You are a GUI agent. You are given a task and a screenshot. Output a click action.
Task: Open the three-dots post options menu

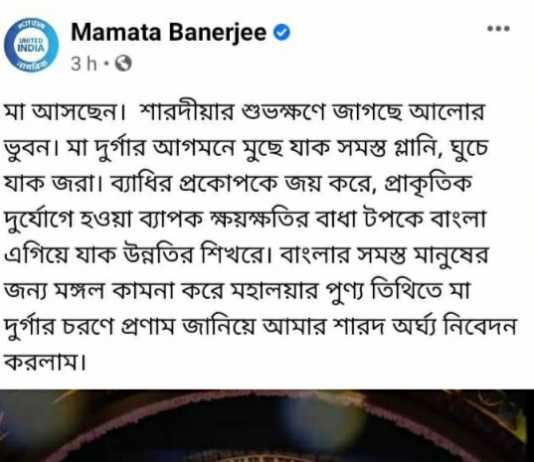coord(498,28)
